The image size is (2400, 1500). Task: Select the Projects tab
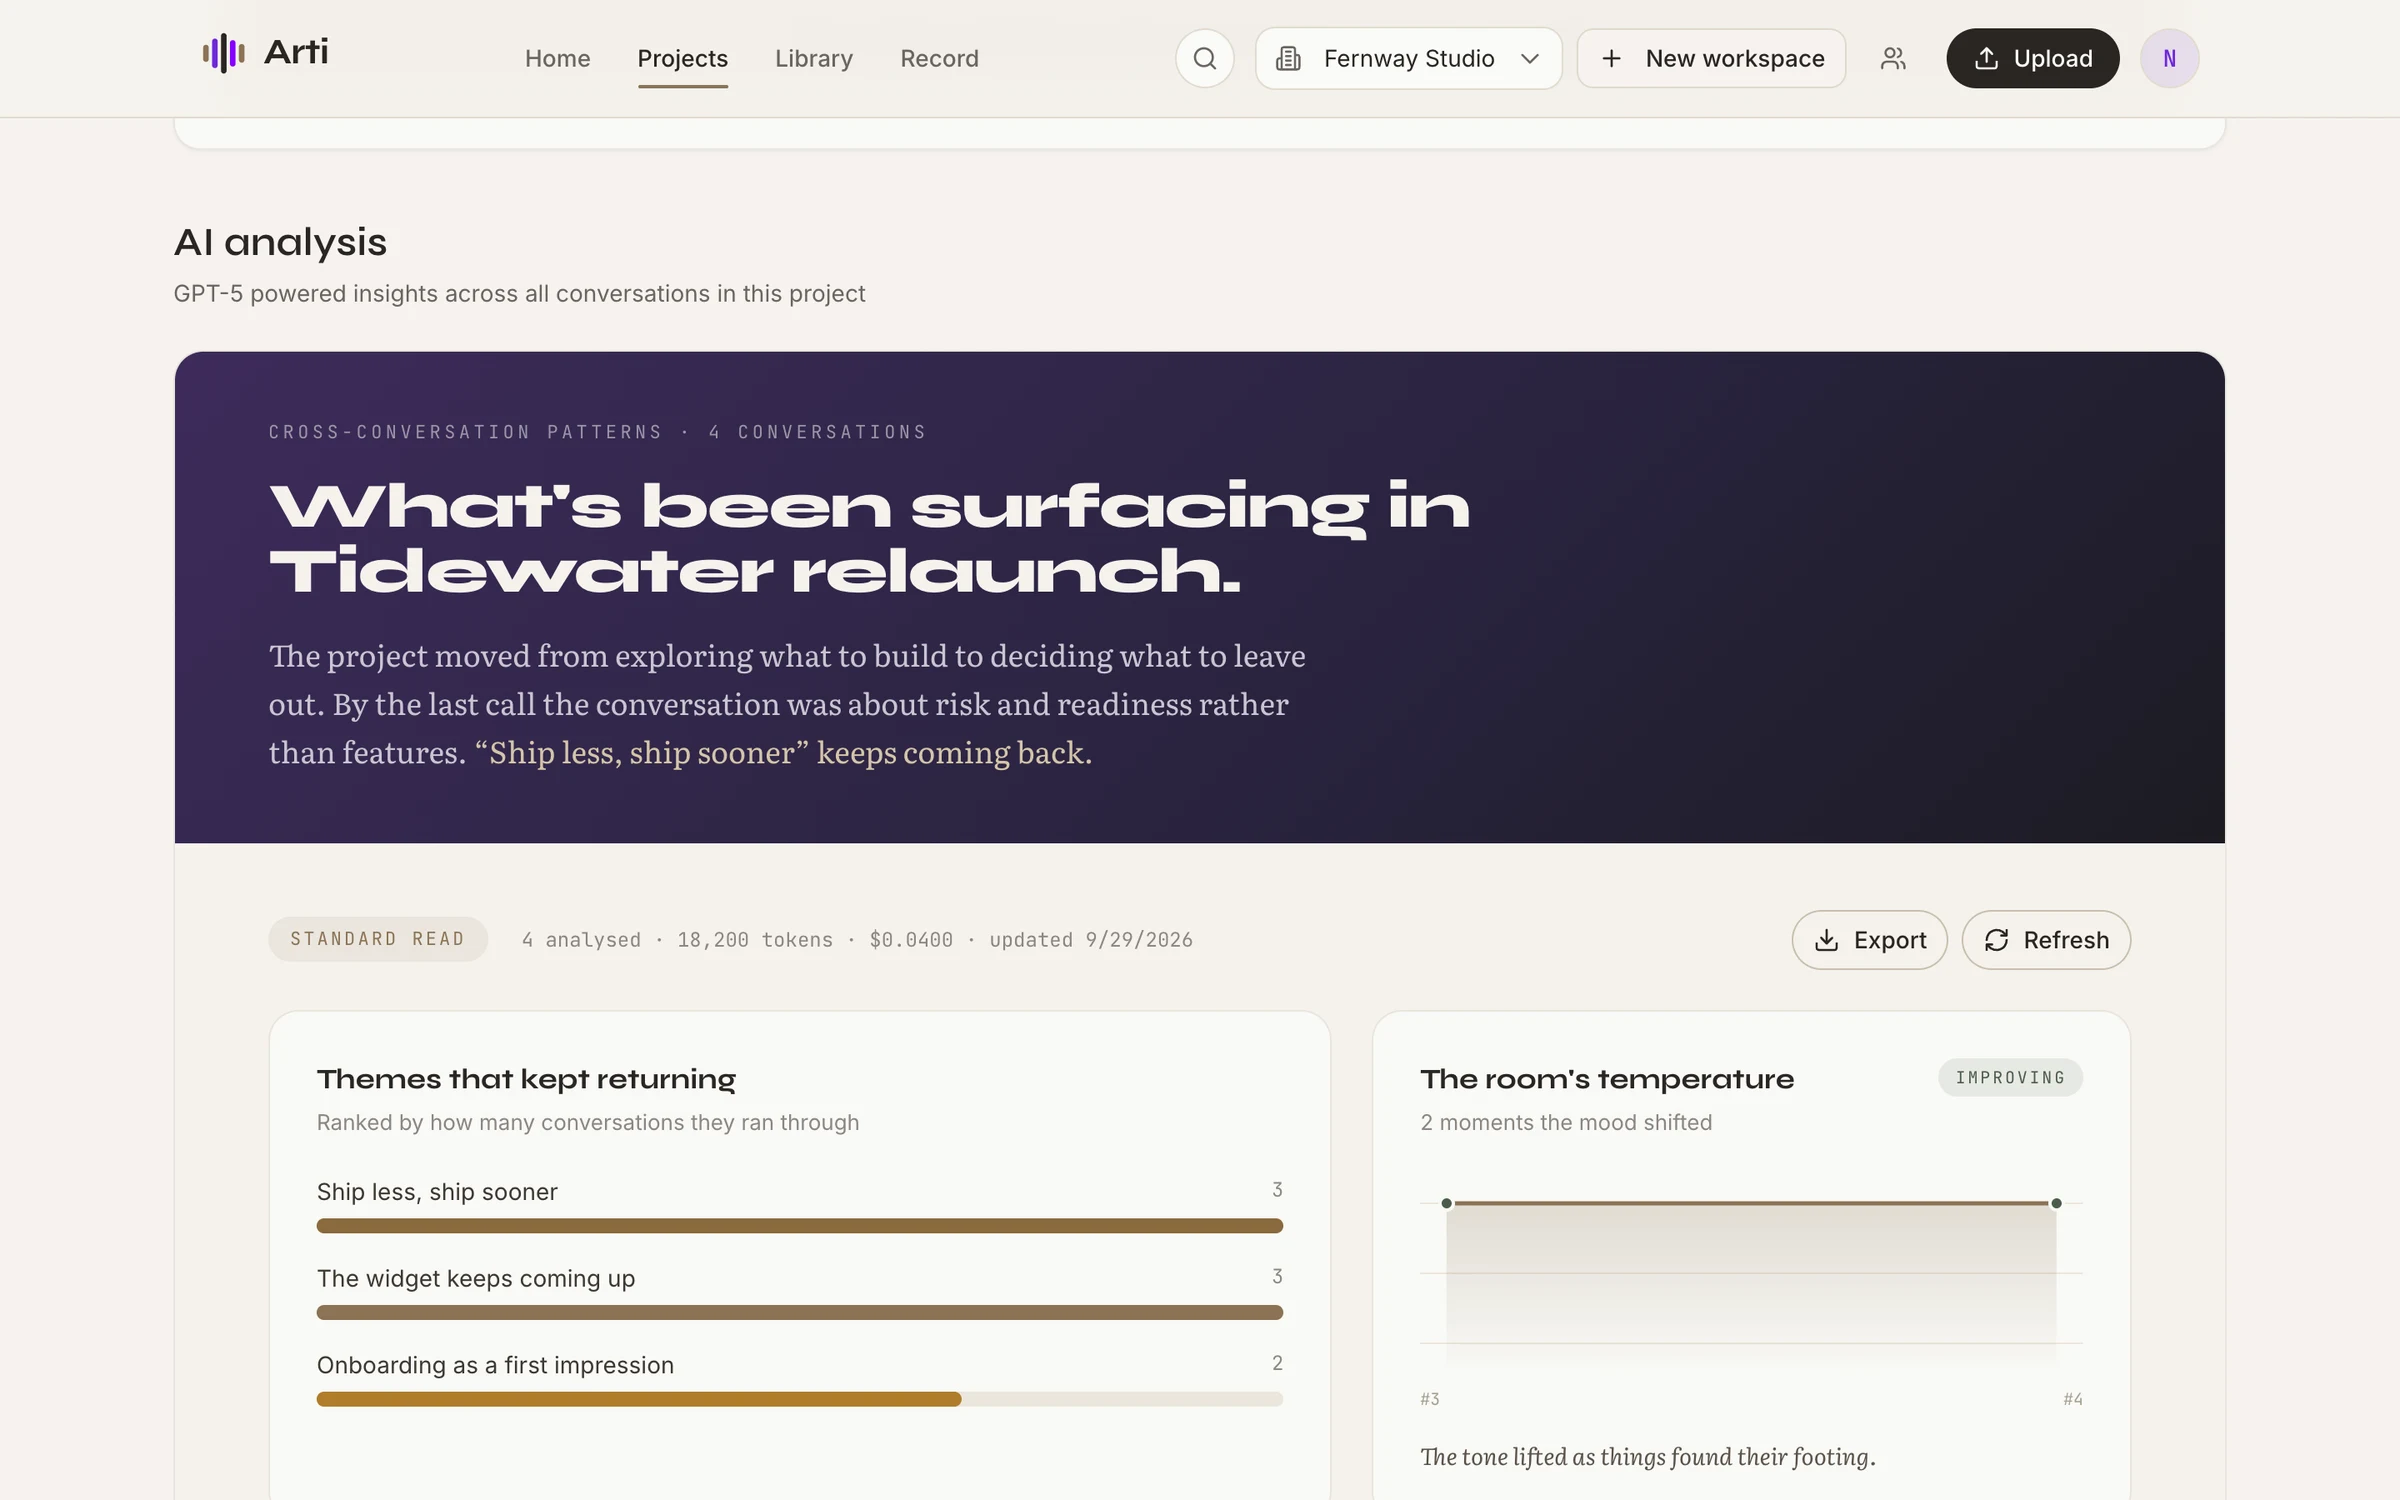(682, 59)
